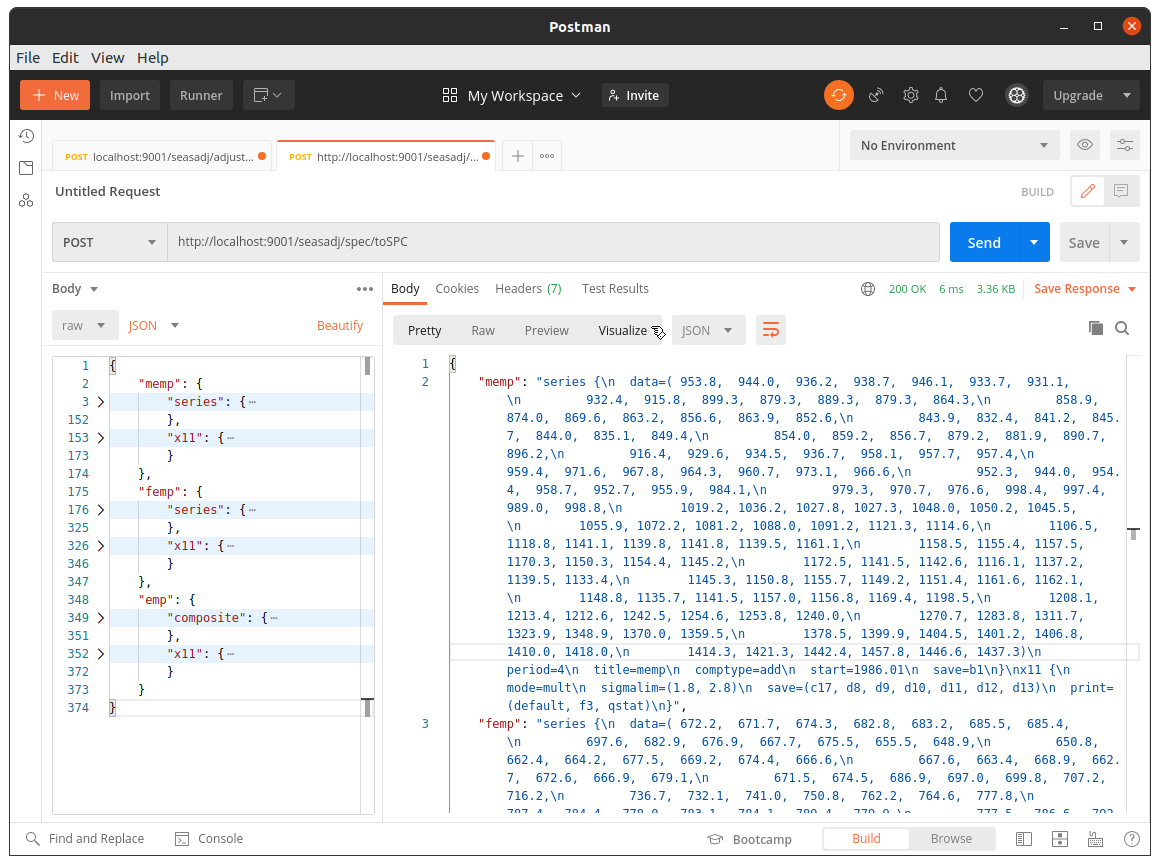Viewport: 1160px width, 865px height.
Task: Open request body options ellipsis
Action: point(365,289)
